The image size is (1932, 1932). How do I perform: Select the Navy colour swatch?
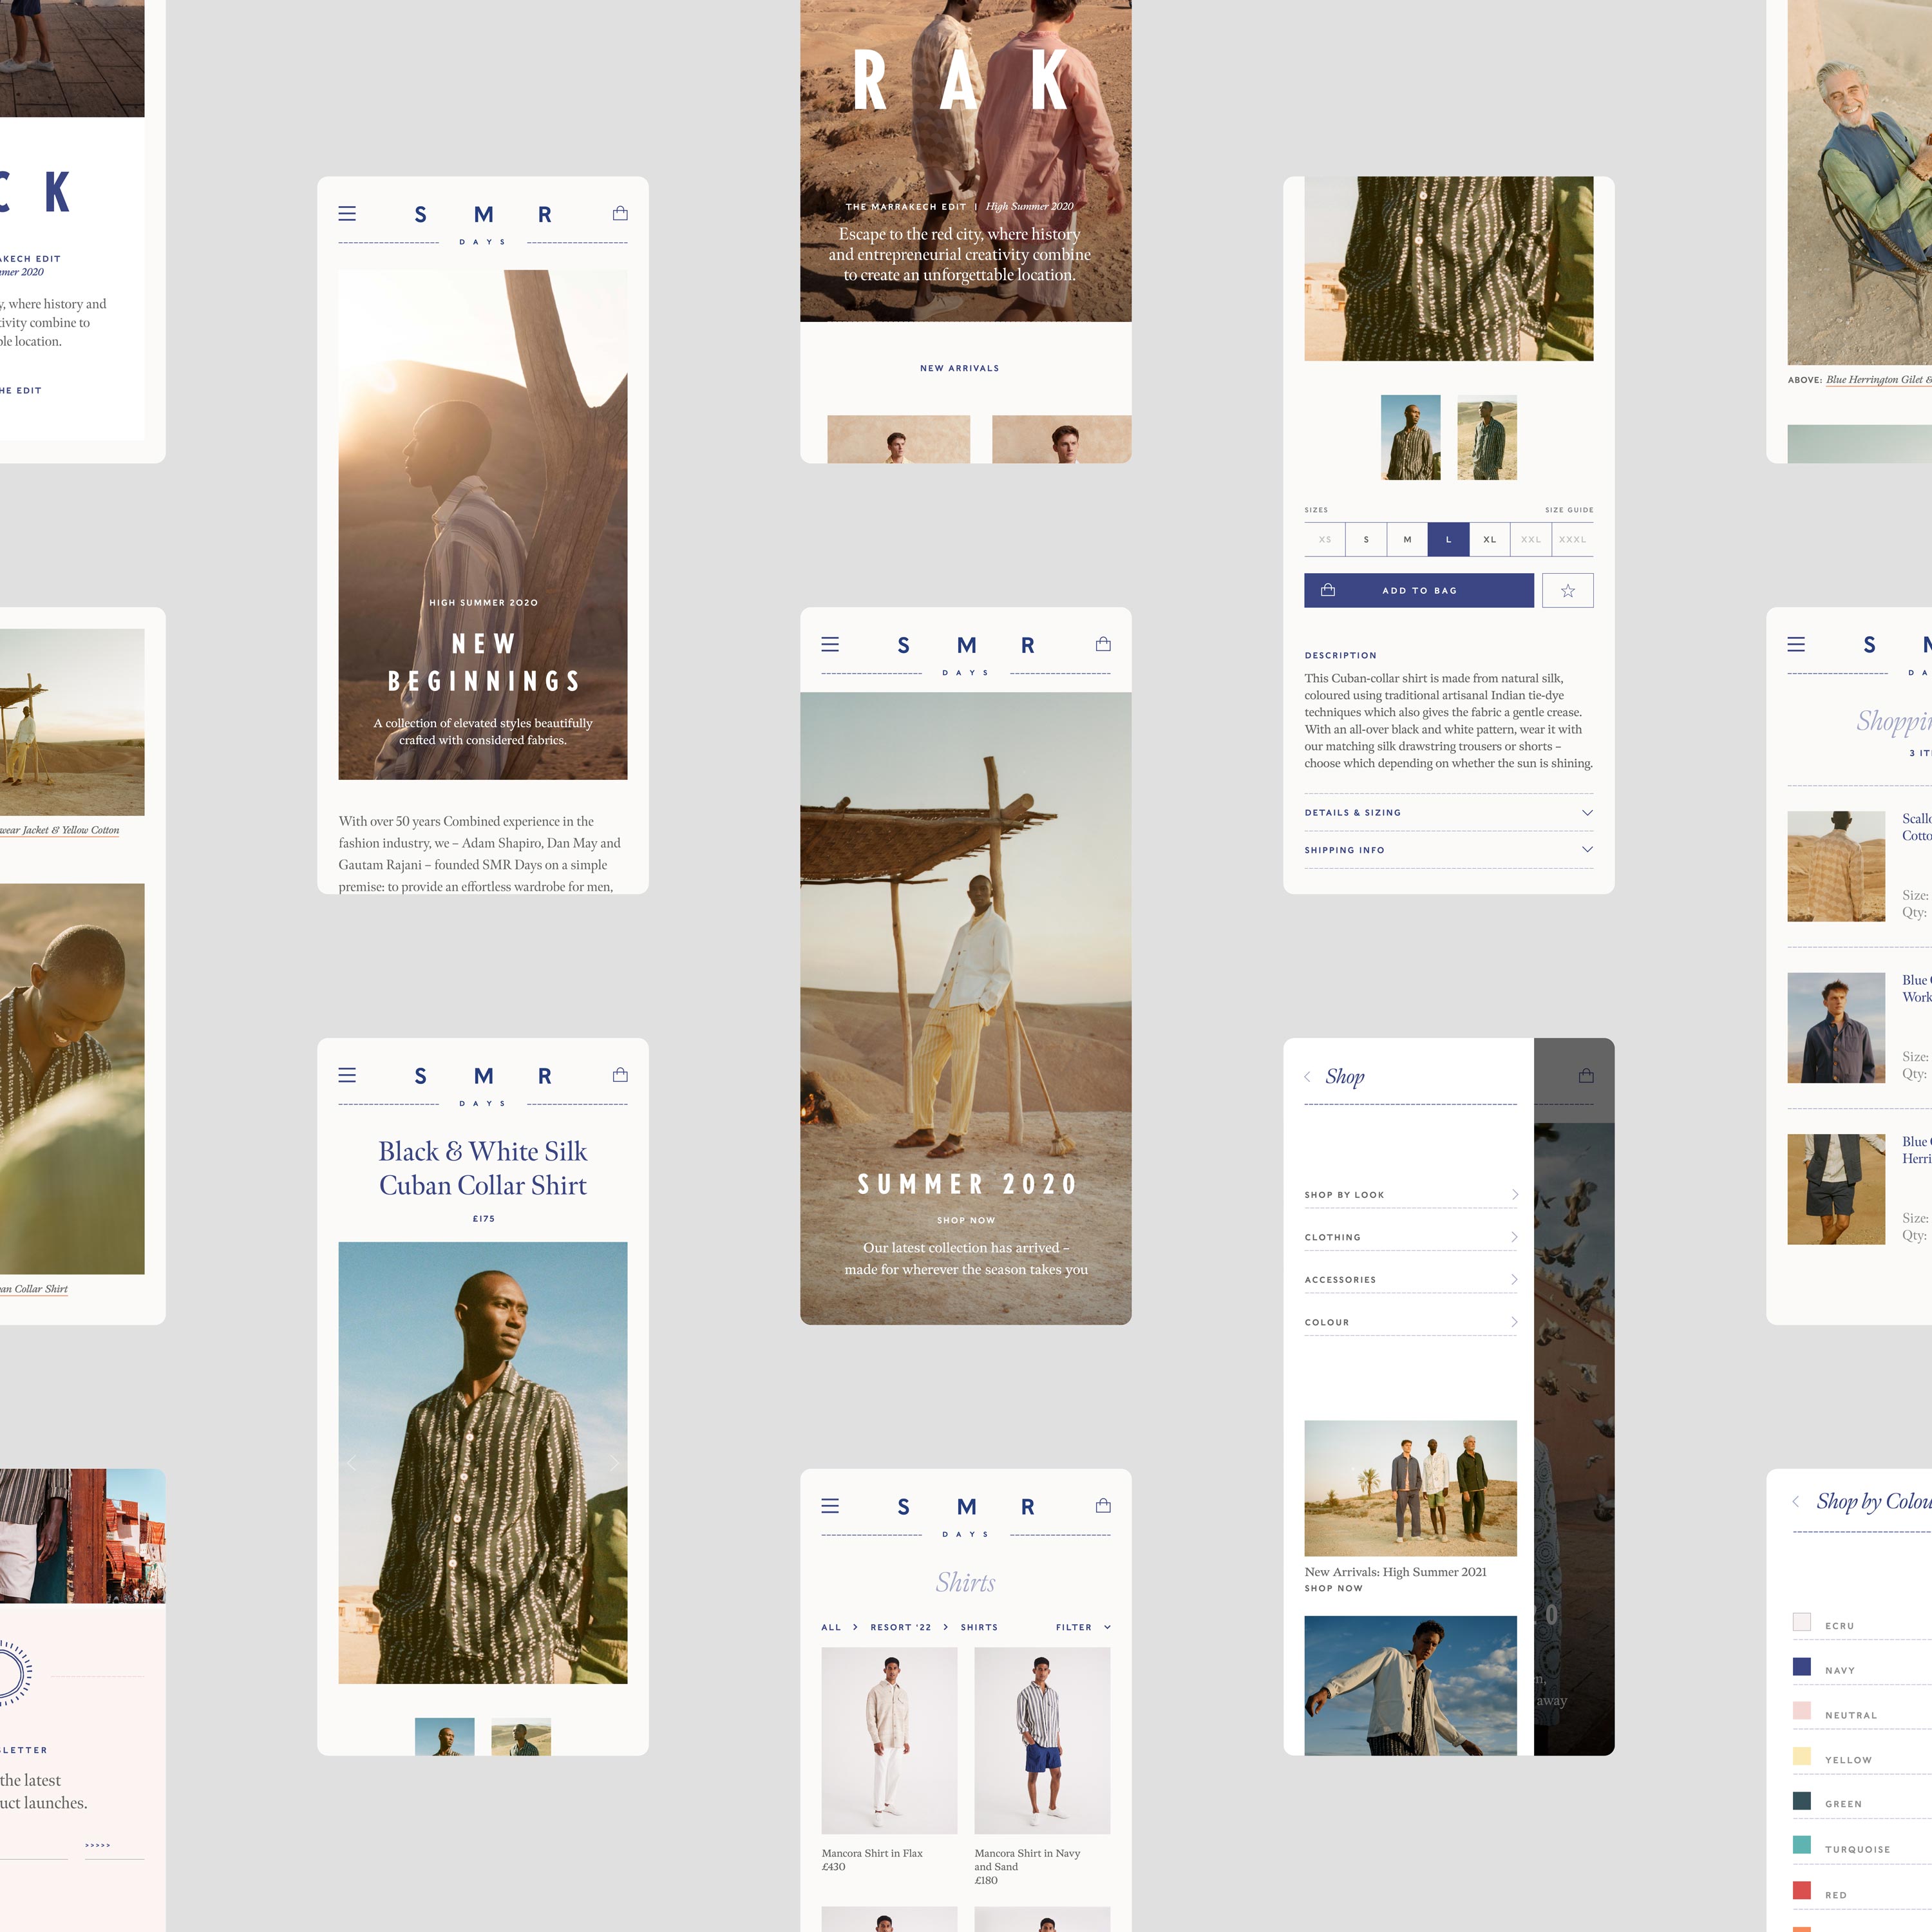coord(1802,1666)
